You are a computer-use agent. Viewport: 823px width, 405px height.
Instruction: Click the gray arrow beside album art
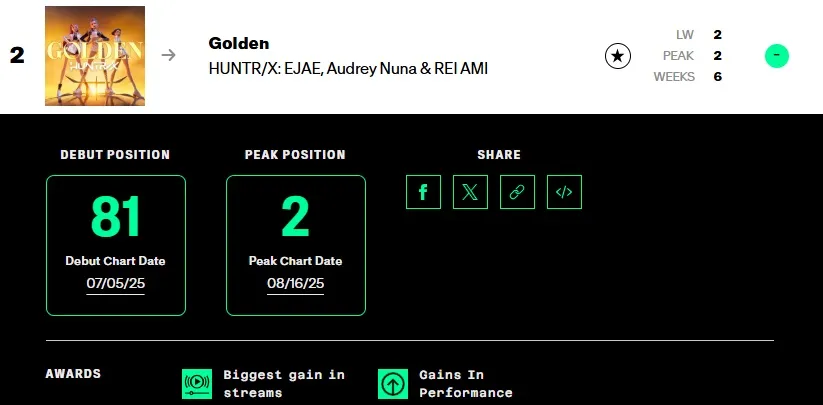pyautogui.click(x=168, y=55)
